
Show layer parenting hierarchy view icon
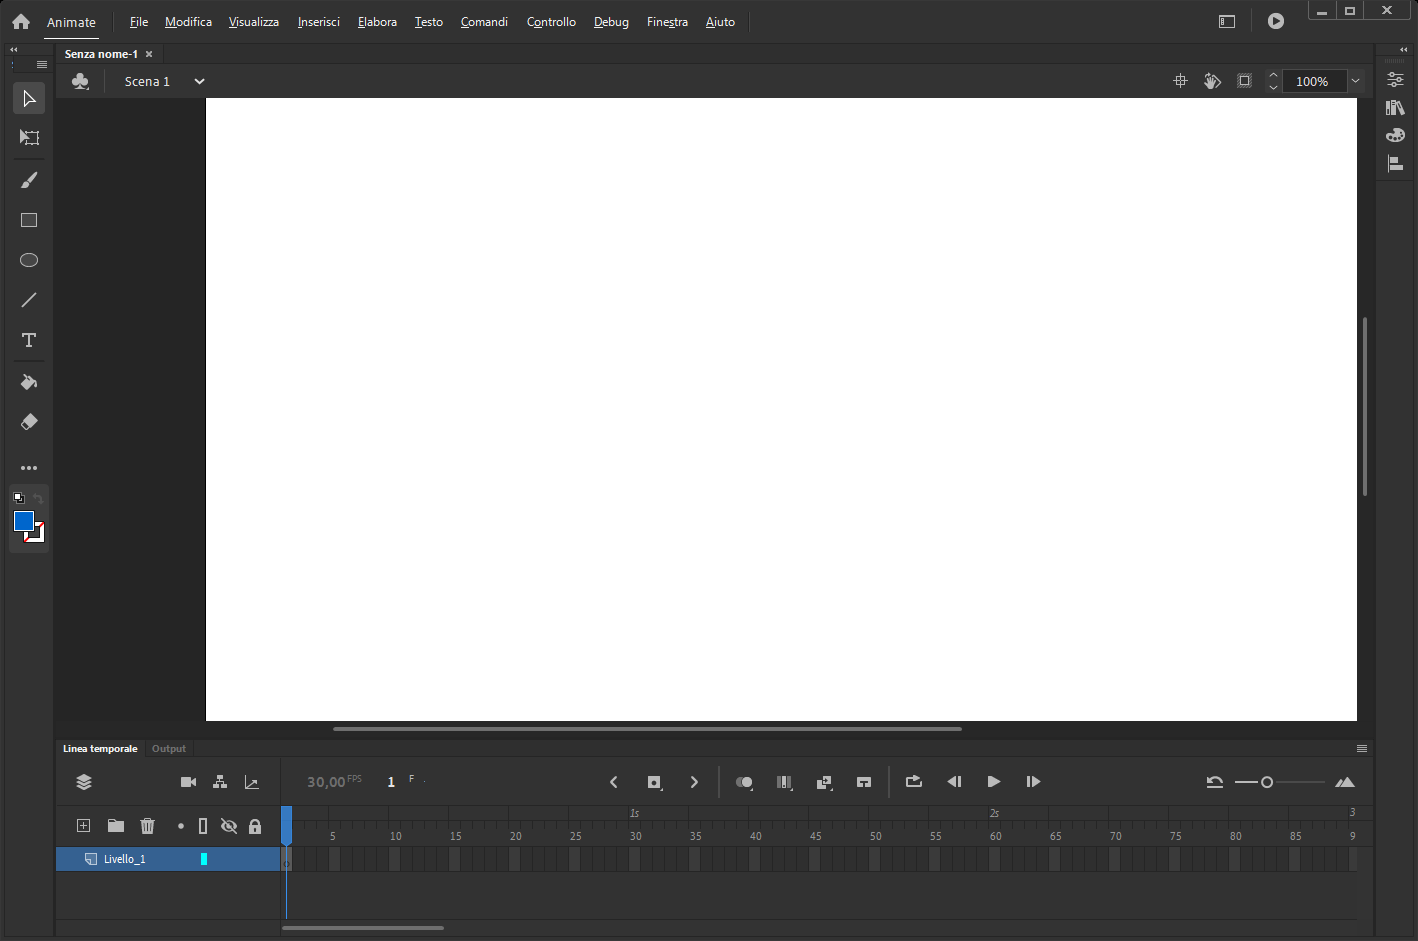click(220, 782)
